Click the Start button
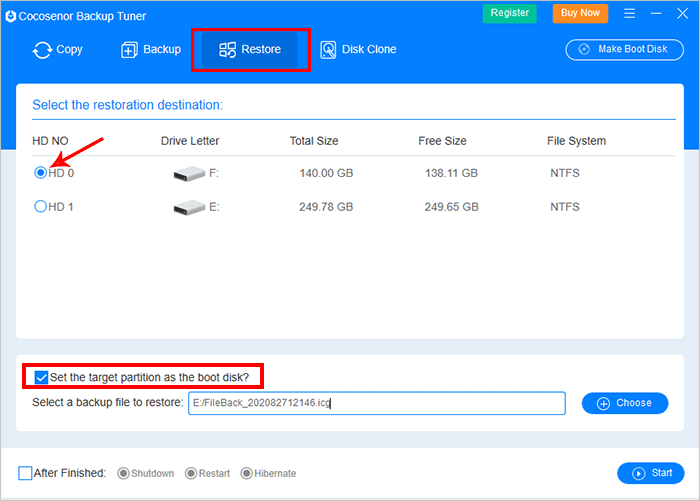Image resolution: width=700 pixels, height=501 pixels. 650,473
